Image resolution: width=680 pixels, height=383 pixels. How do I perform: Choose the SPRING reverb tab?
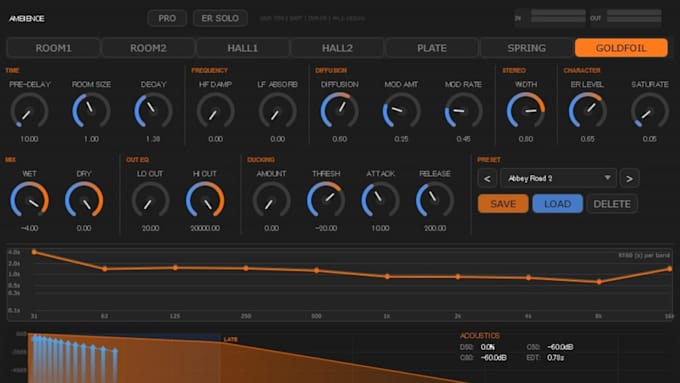(526, 48)
